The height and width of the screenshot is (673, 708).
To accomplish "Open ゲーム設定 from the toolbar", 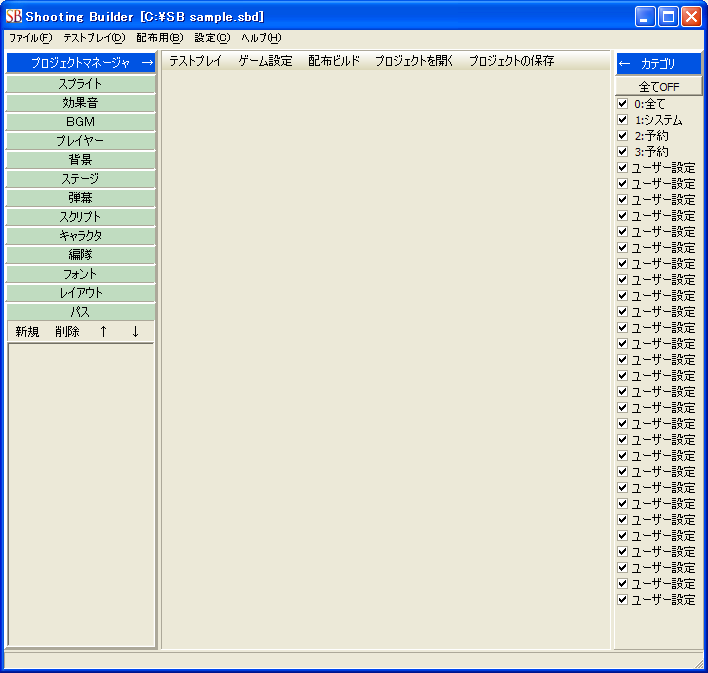I will [x=266, y=61].
